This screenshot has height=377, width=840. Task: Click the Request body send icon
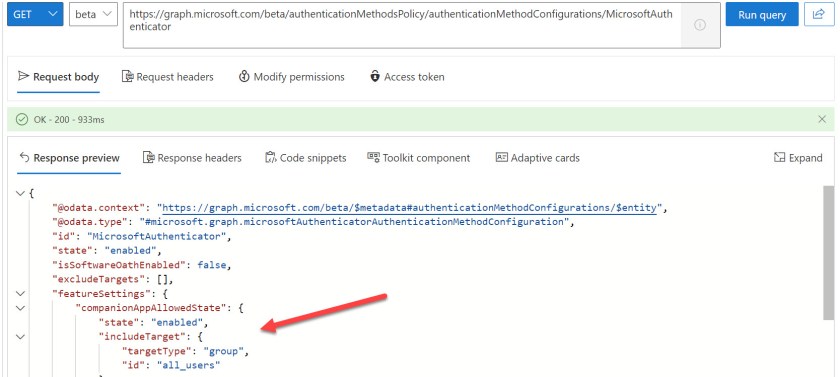tap(23, 77)
